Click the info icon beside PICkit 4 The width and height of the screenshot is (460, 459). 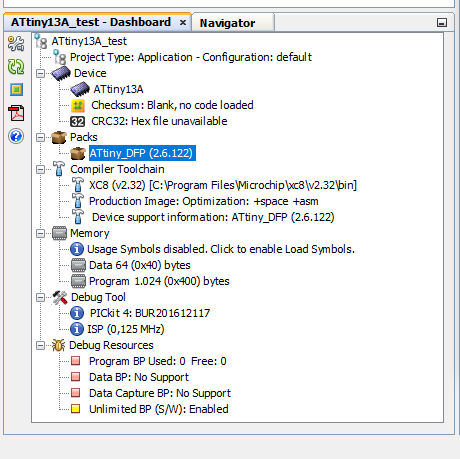77,313
